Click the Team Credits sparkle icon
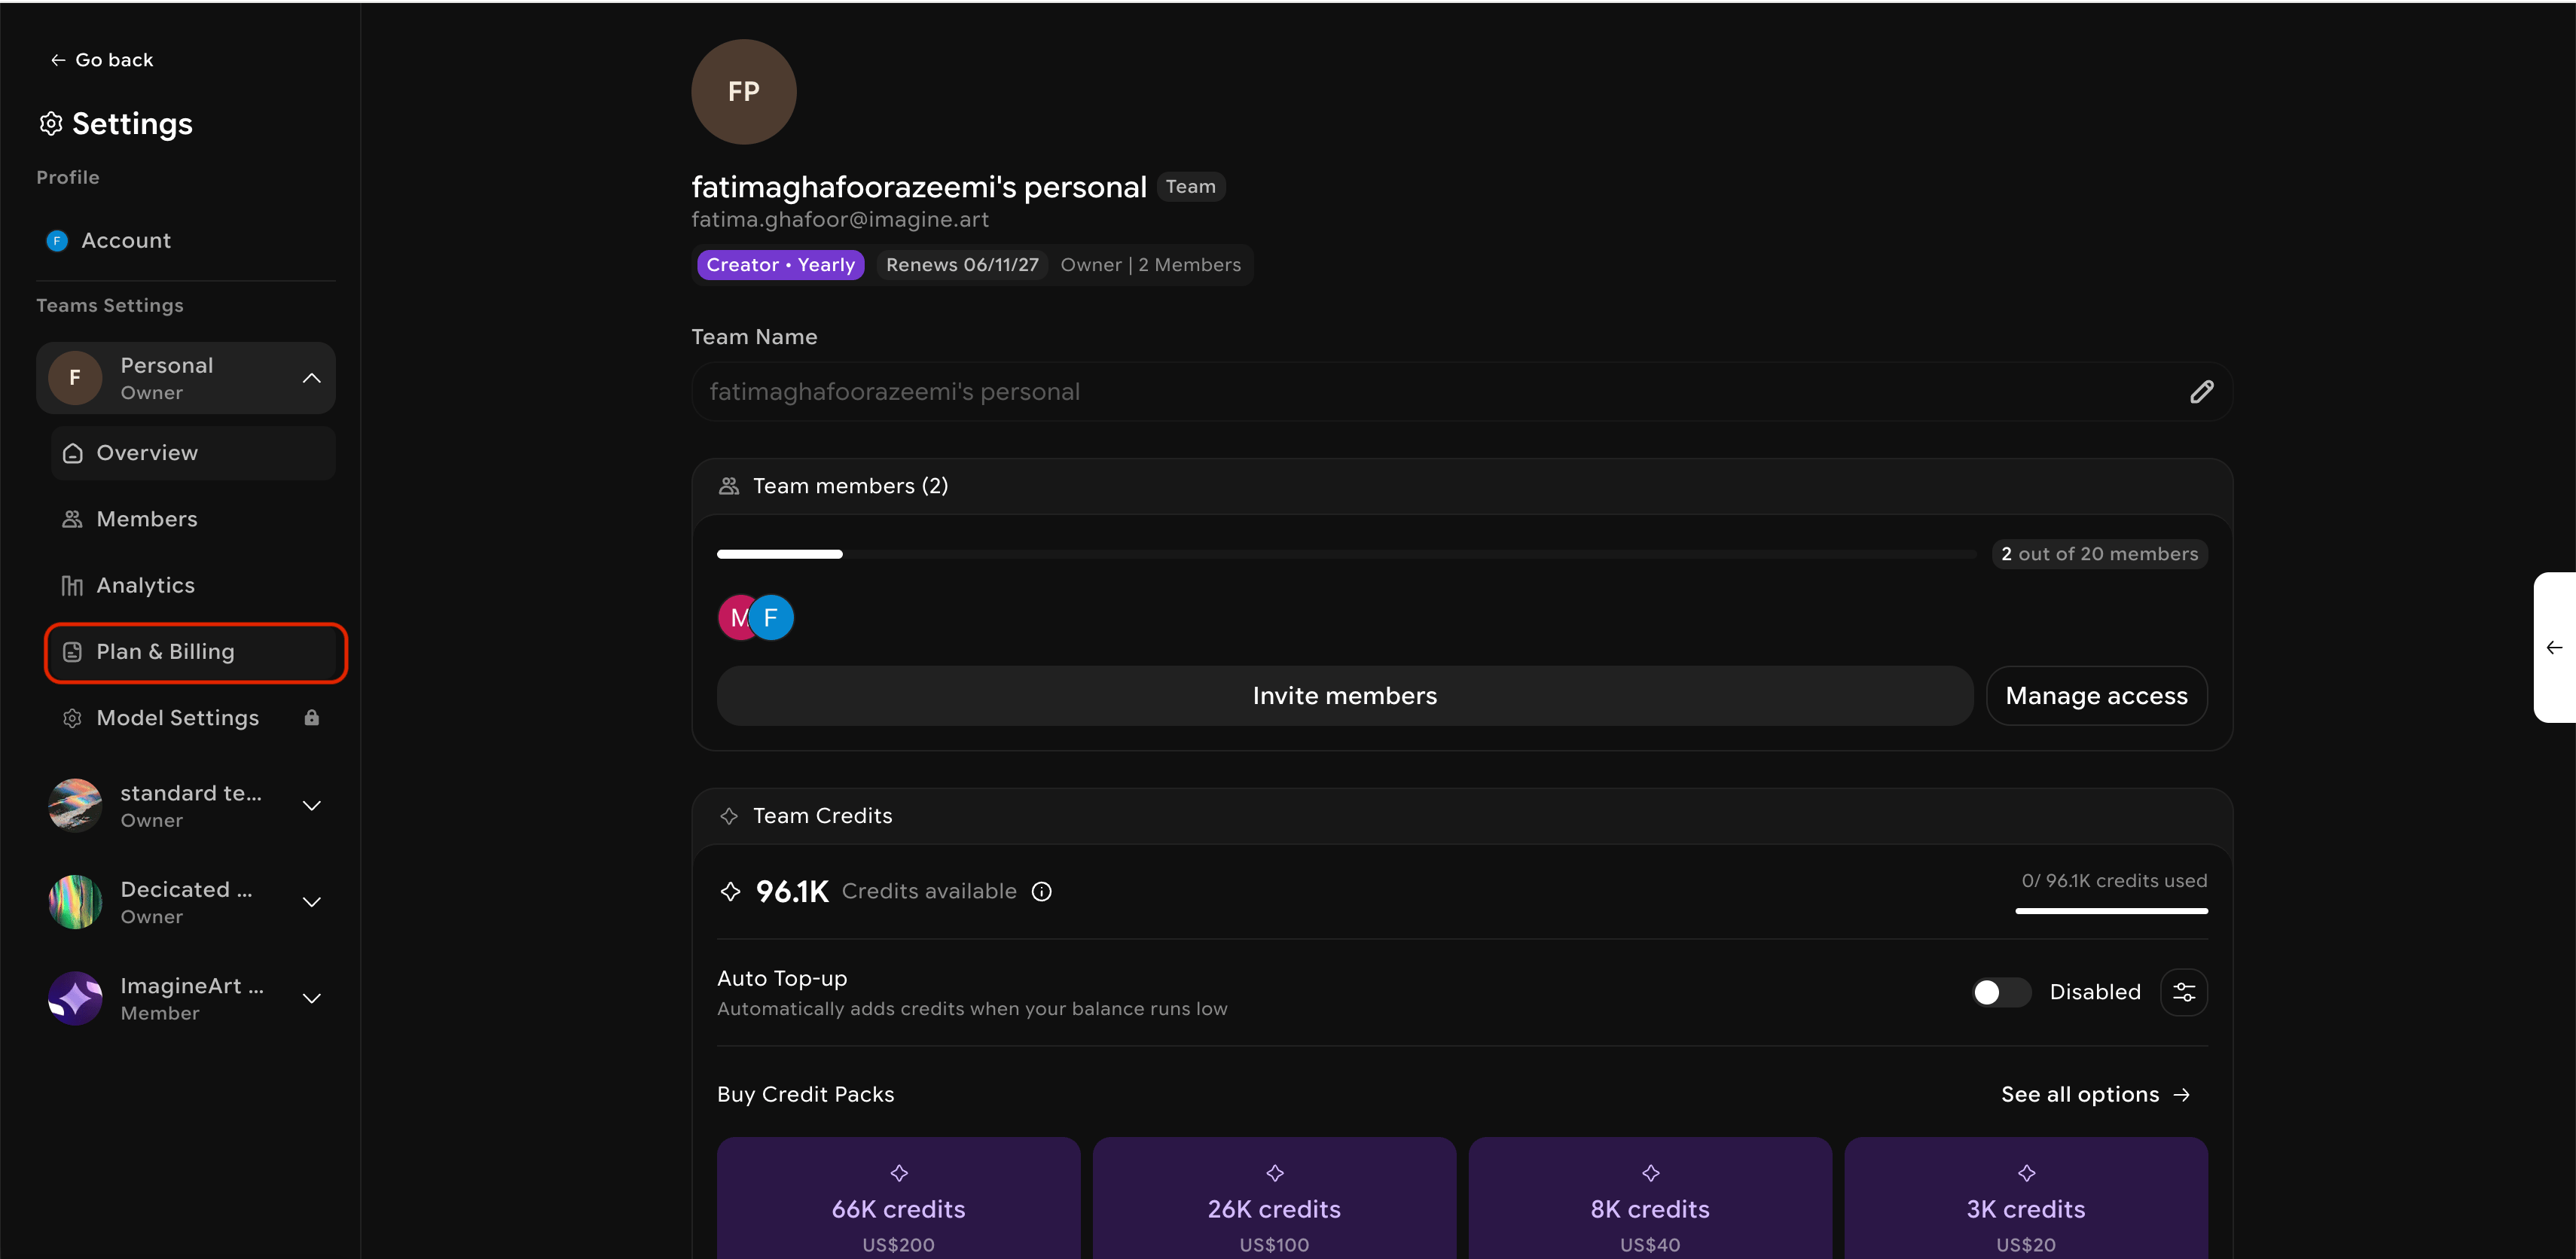The height and width of the screenshot is (1259, 2576). 729,816
